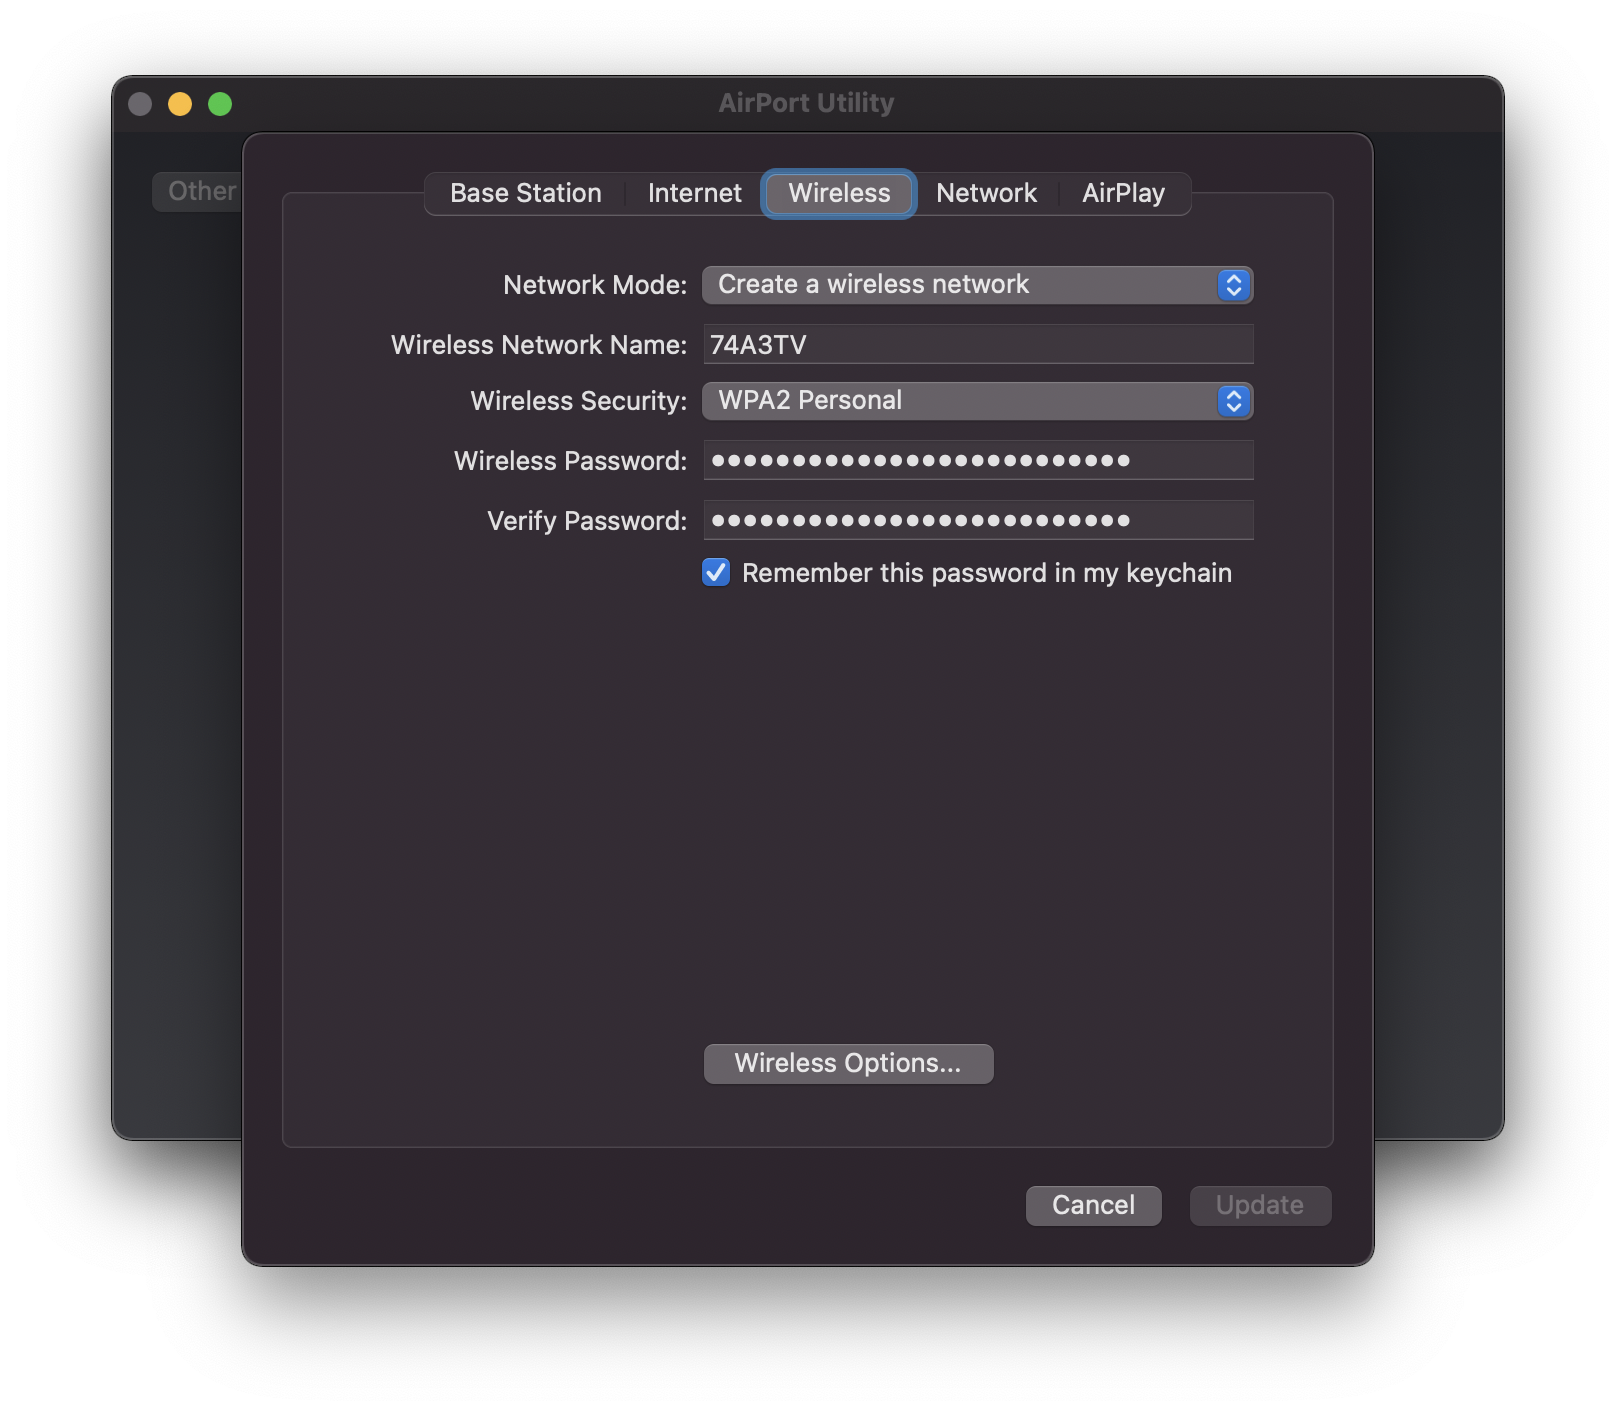Image resolution: width=1616 pixels, height=1414 pixels.
Task: Open the Network Mode dropdown
Action: point(978,285)
